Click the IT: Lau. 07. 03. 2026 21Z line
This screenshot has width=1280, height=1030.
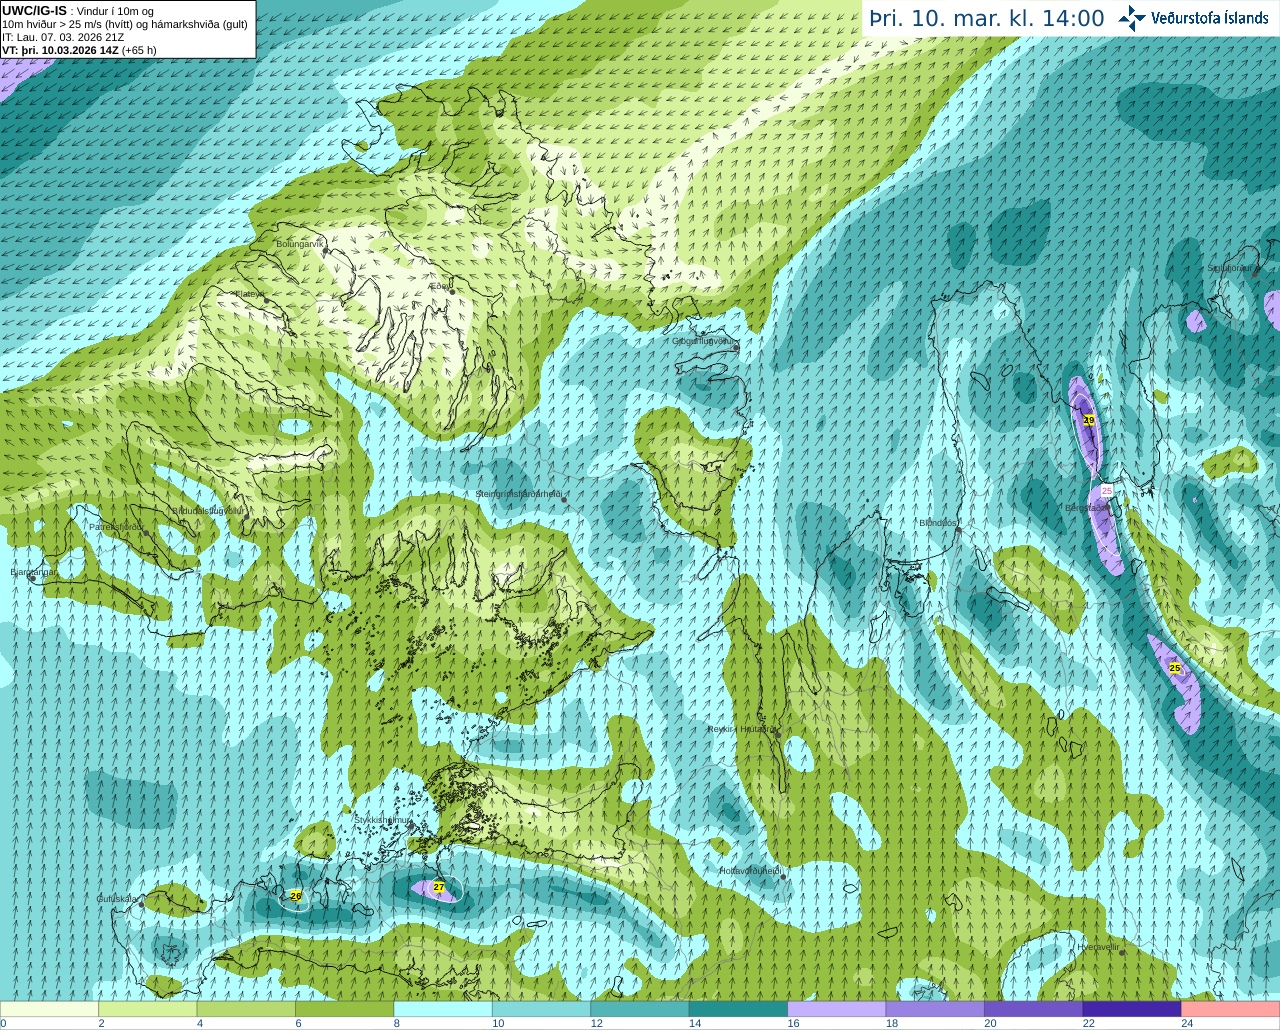click(63, 37)
